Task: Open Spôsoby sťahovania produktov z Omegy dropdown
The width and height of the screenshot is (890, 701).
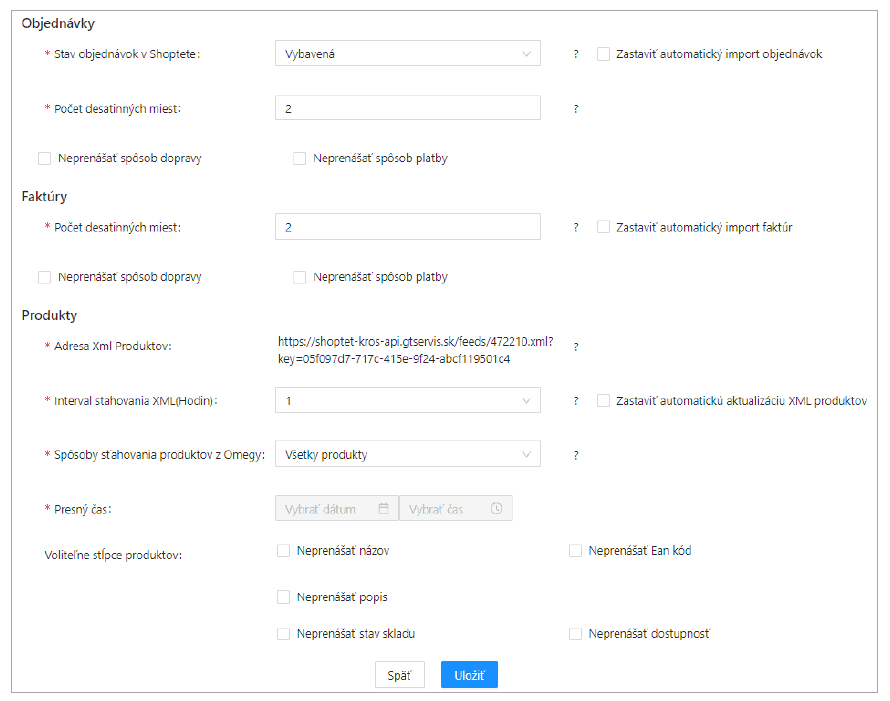Action: (x=407, y=455)
